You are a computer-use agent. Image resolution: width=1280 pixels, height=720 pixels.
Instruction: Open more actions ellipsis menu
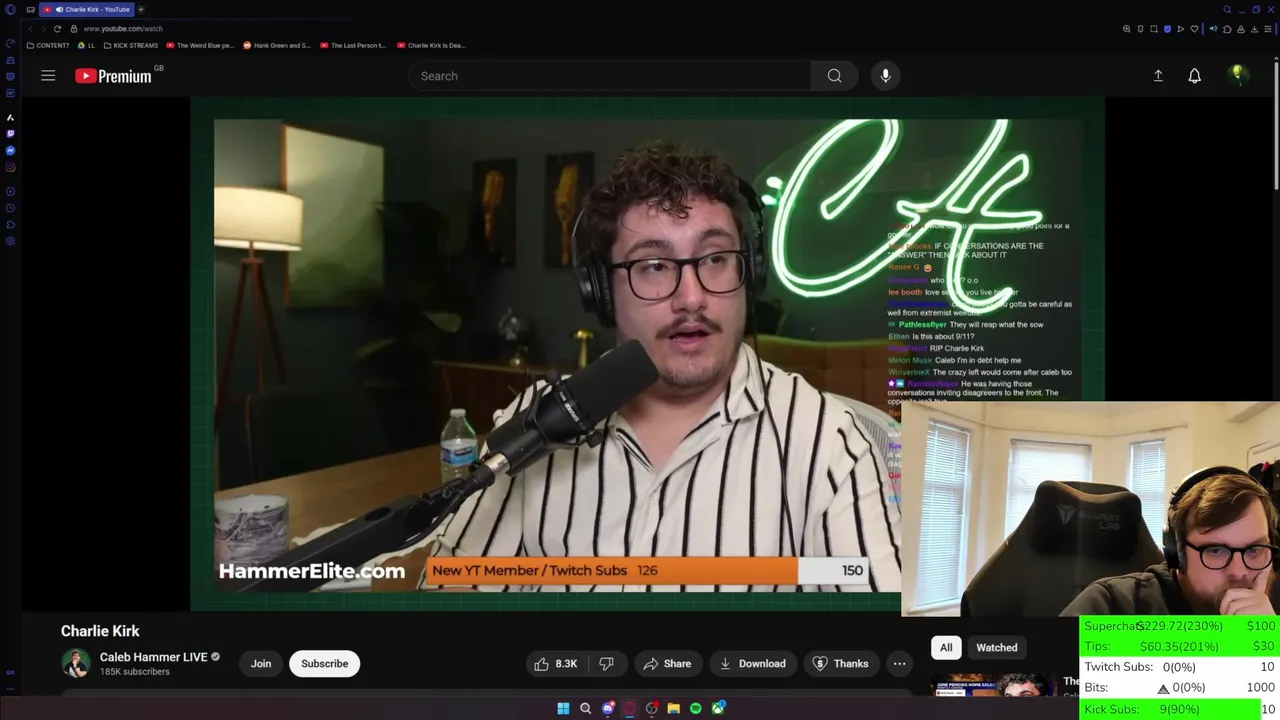click(899, 664)
